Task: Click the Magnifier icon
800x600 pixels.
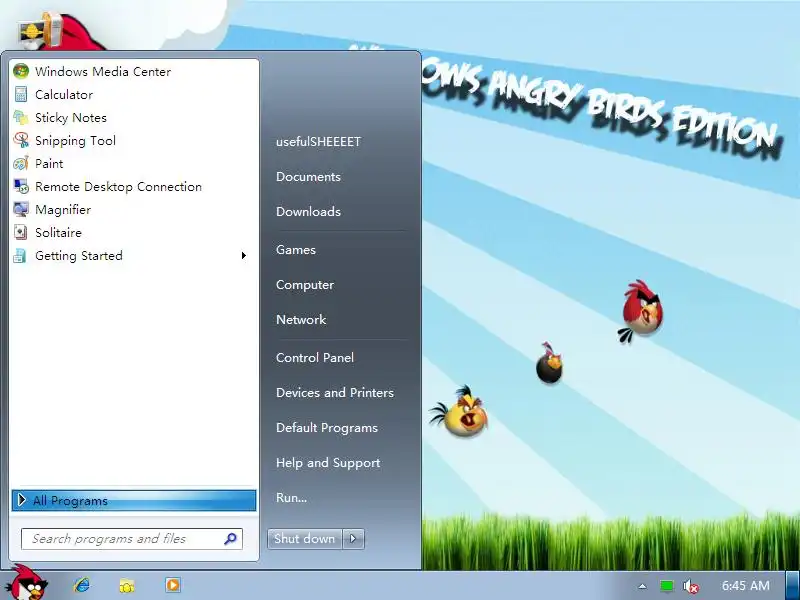Action: (21, 209)
